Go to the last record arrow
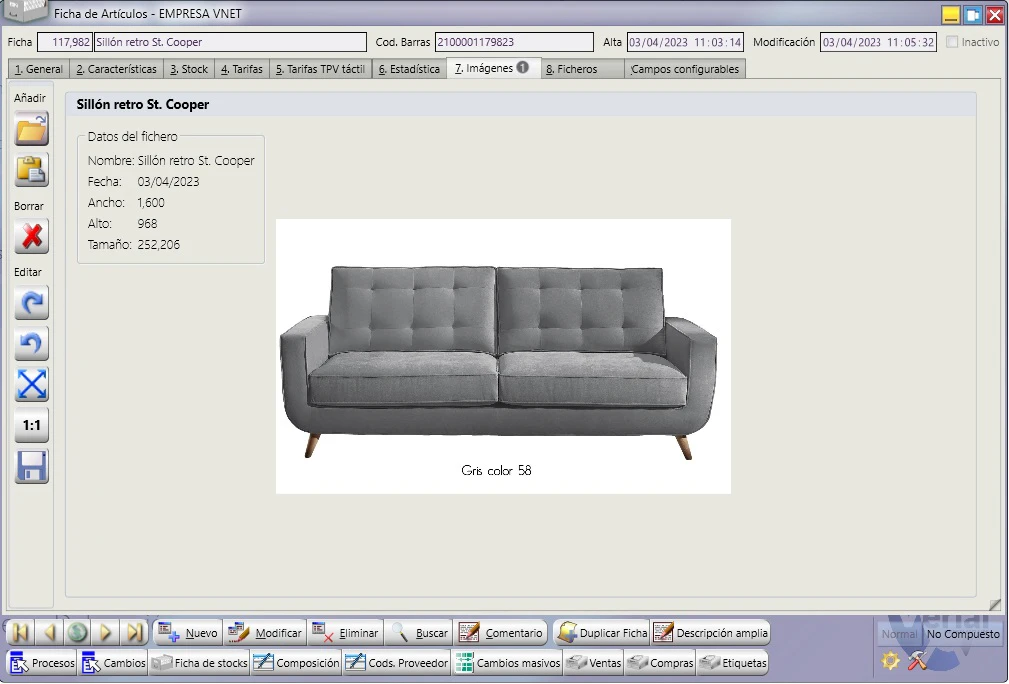 [x=134, y=633]
